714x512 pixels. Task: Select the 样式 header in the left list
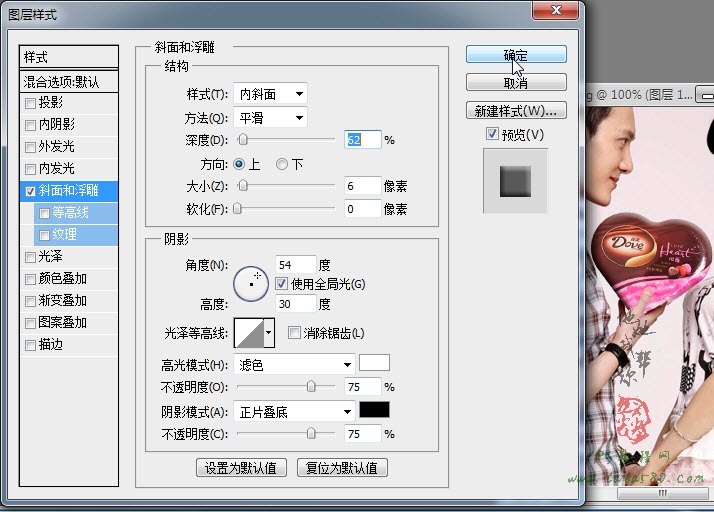click(x=69, y=57)
